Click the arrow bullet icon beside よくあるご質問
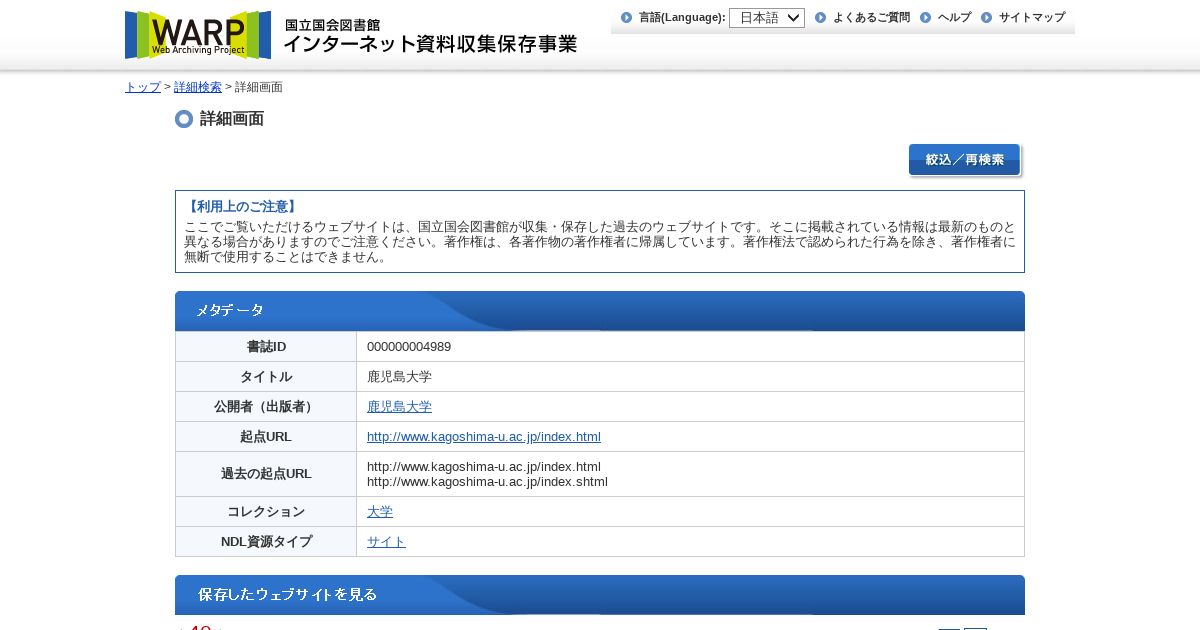1200x630 pixels. click(x=820, y=18)
